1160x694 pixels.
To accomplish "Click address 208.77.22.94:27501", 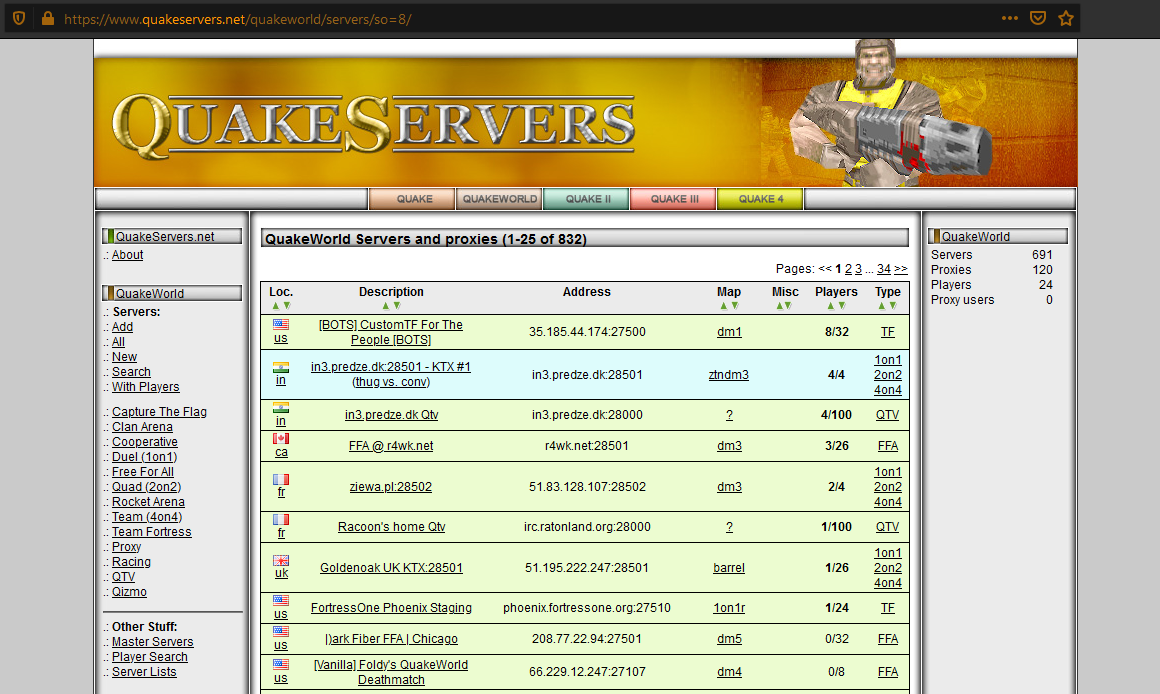I will 587,639.
